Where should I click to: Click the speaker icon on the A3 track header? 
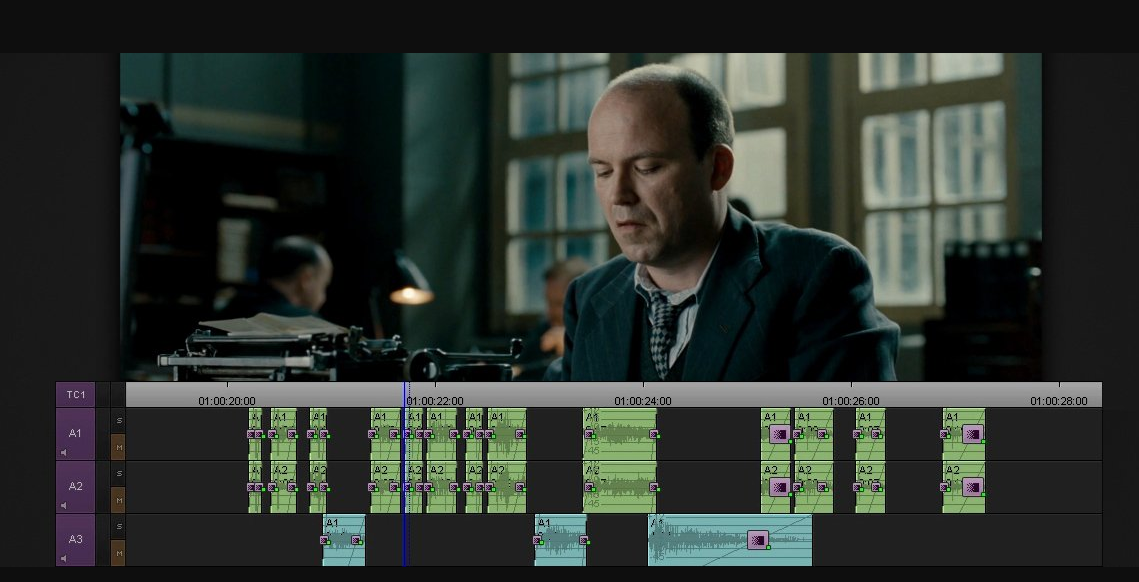(65, 559)
